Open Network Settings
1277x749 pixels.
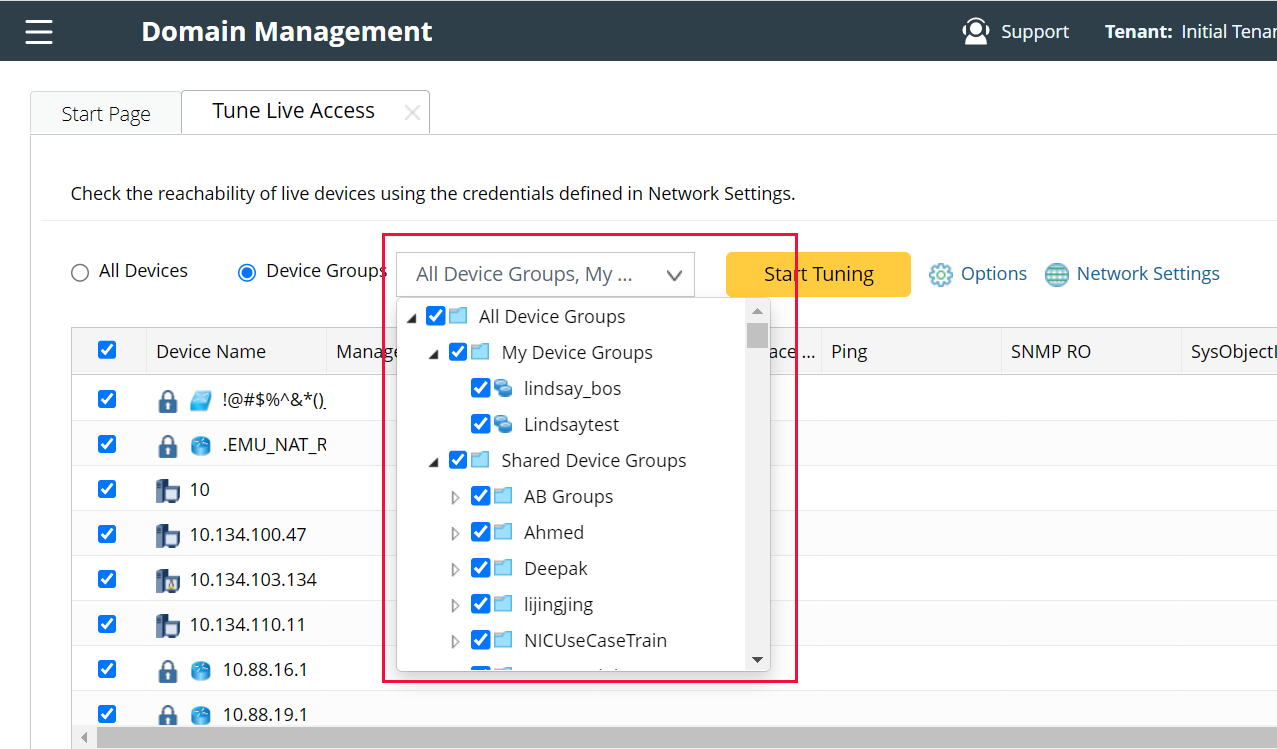[1148, 273]
